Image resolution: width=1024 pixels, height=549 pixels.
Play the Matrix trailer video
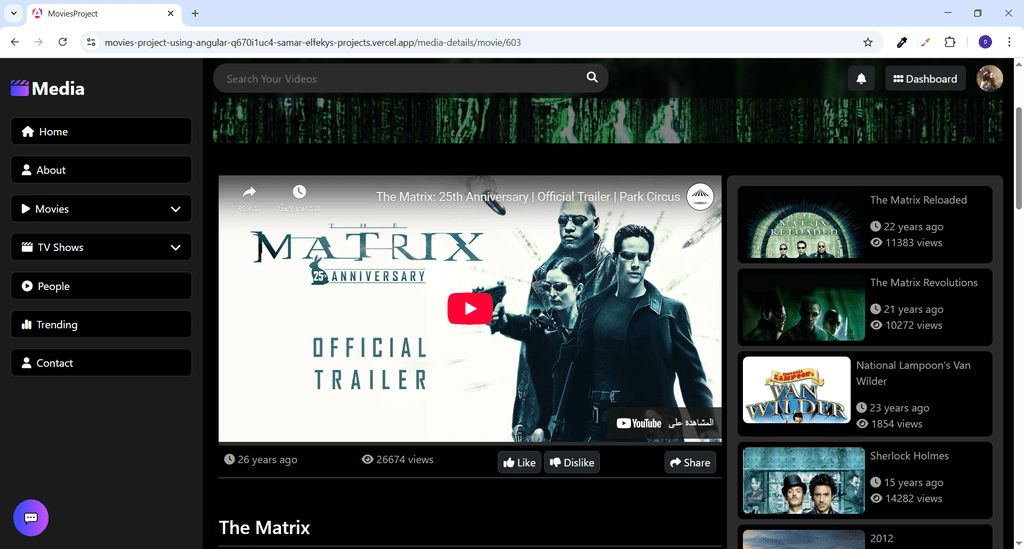click(x=470, y=309)
